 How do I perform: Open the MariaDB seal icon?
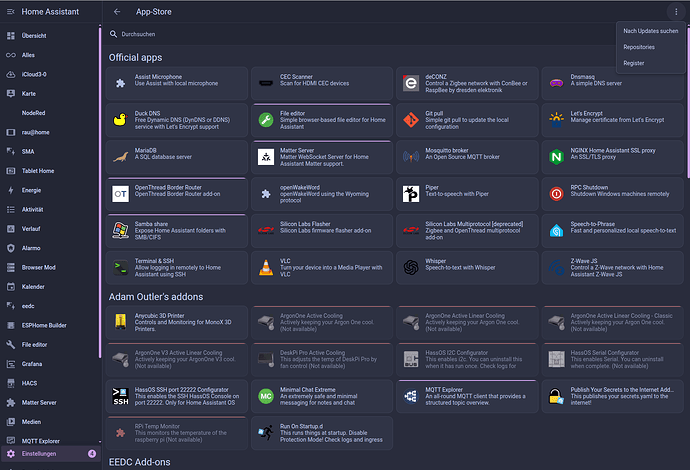120,157
